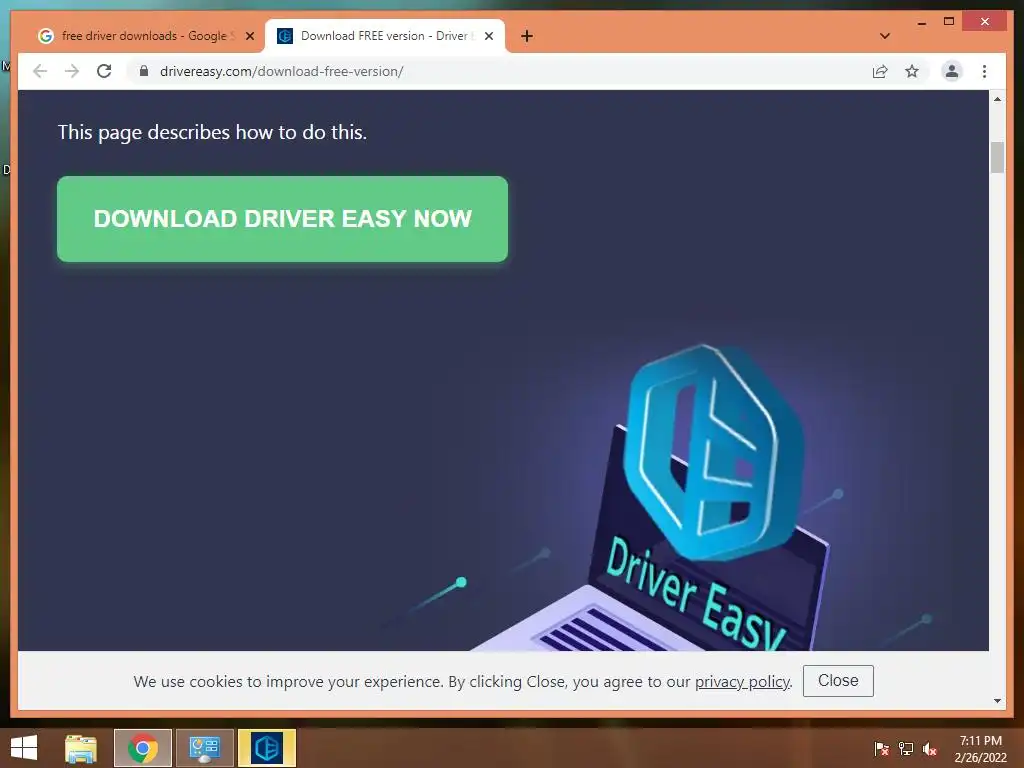Viewport: 1024px width, 768px height.
Task: Close the Download FREE version tab
Action: [488, 36]
